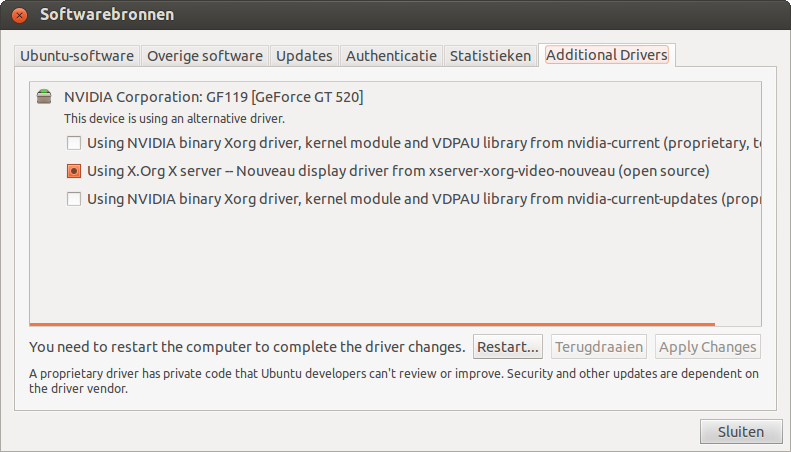The height and width of the screenshot is (452, 791).
Task: Switch to the Ubuntu-software tab
Action: point(78,56)
